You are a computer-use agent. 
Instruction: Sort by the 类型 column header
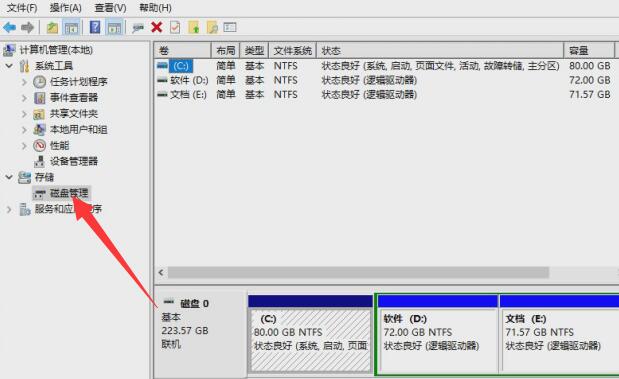click(254, 51)
